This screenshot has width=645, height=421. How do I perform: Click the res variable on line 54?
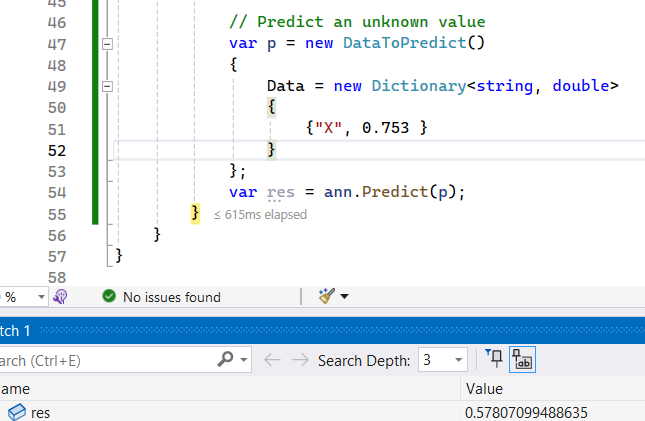(281, 192)
